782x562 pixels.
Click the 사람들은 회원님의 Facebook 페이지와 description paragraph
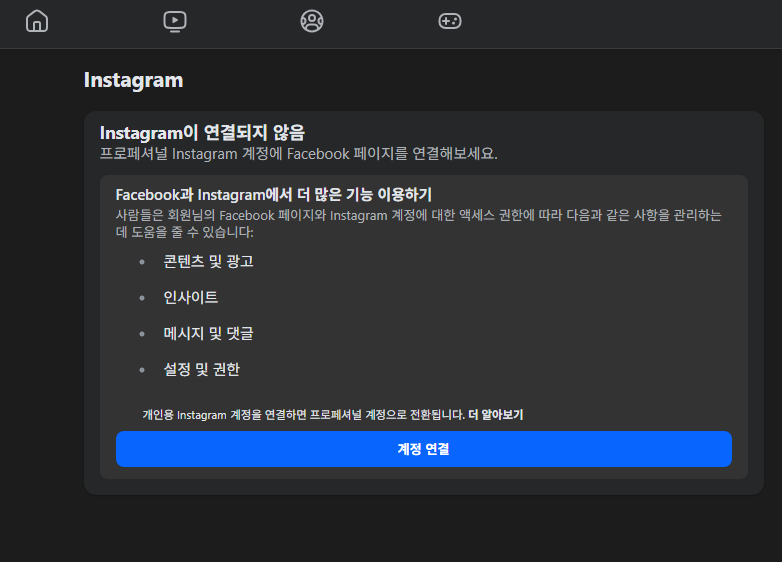click(x=419, y=223)
